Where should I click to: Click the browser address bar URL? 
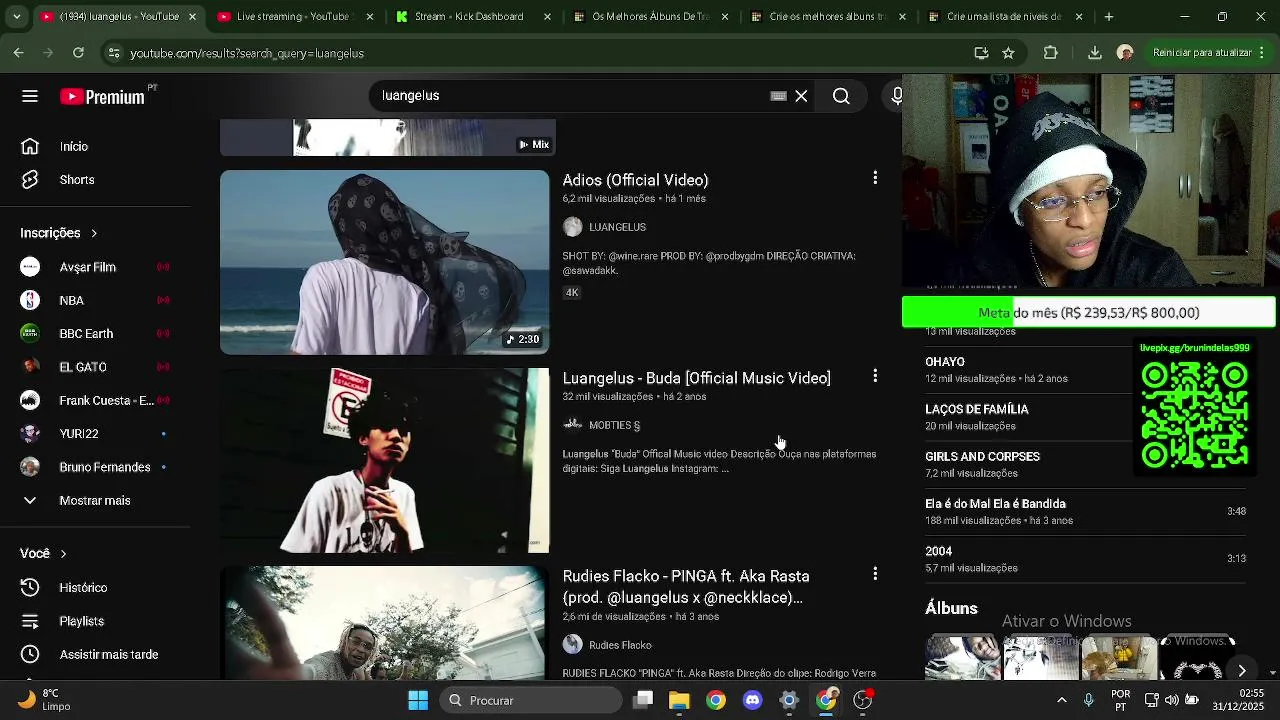click(x=247, y=53)
